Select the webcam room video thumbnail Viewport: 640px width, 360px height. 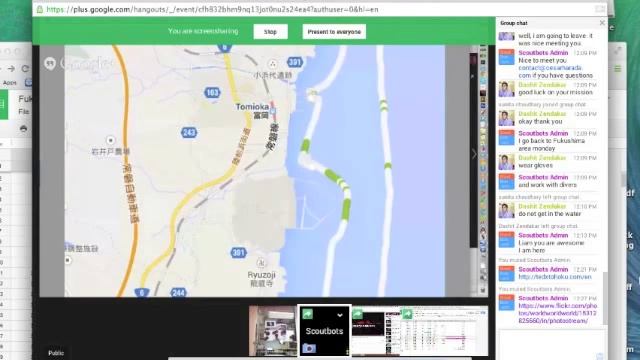click(x=273, y=331)
